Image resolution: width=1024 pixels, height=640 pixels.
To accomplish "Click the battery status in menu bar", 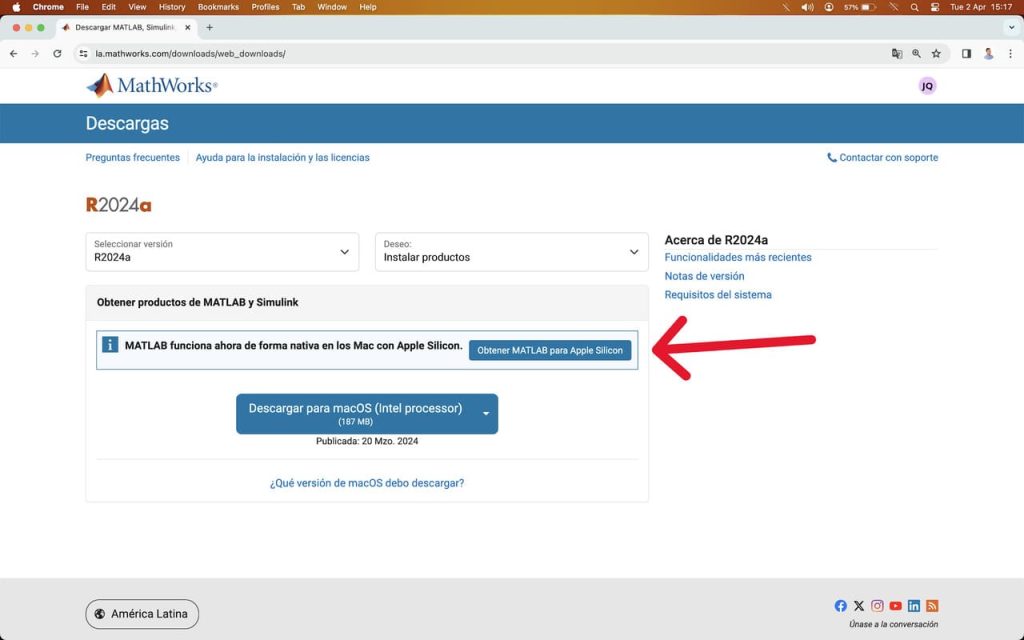I will coord(859,7).
